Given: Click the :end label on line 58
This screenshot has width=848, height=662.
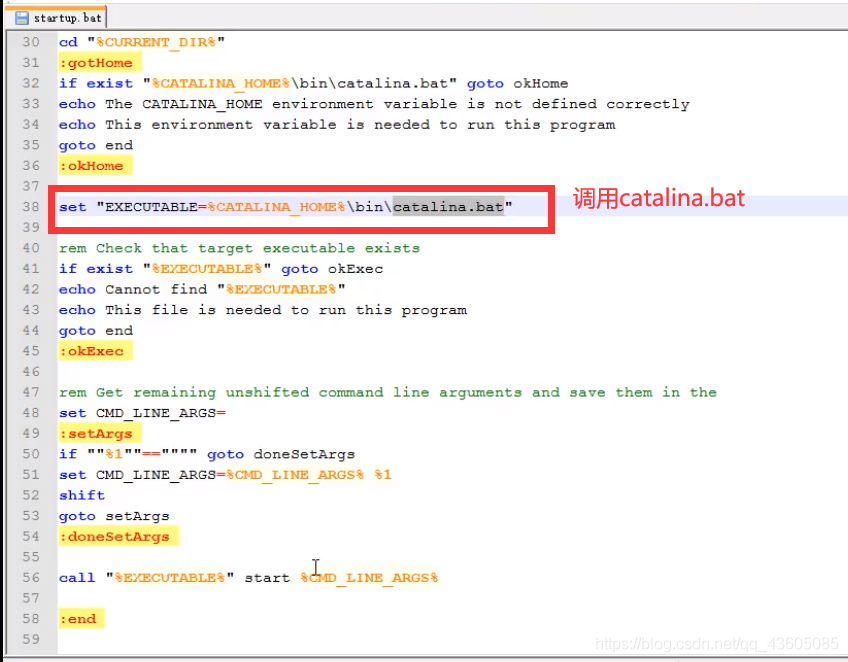Looking at the screenshot, I should 82,619.
